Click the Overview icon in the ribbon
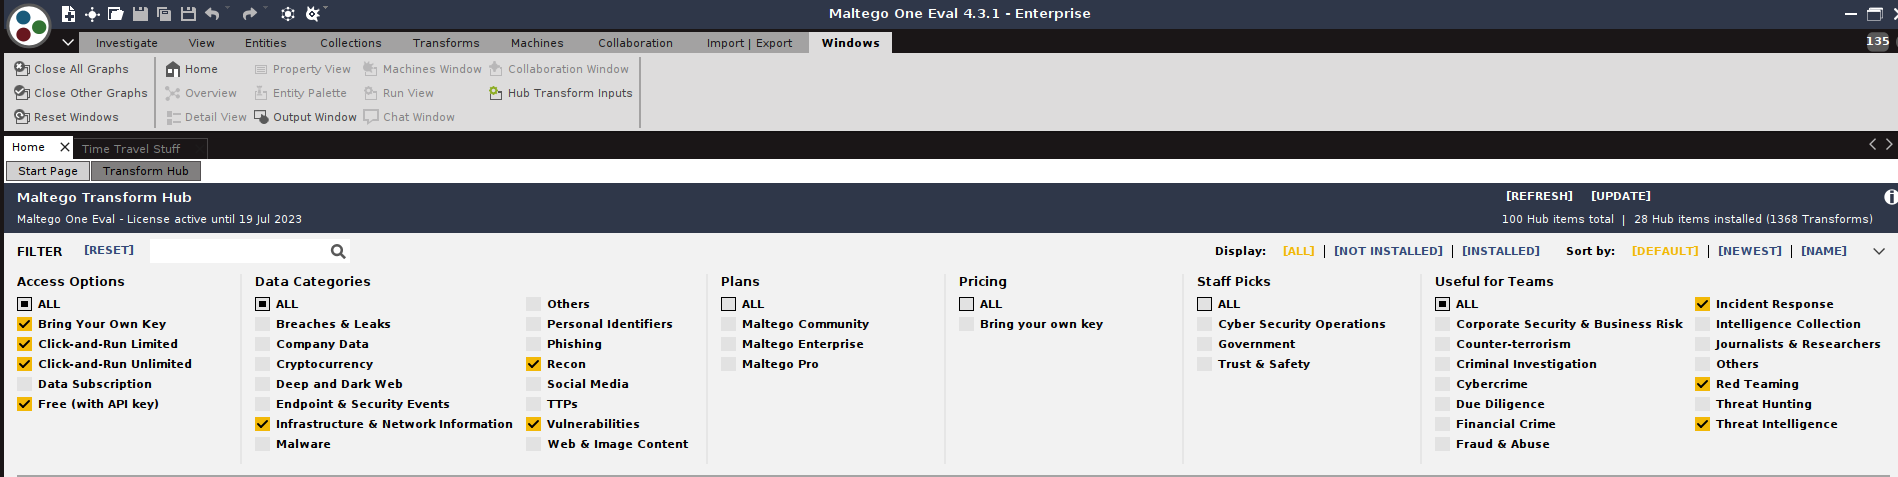 pyautogui.click(x=173, y=93)
